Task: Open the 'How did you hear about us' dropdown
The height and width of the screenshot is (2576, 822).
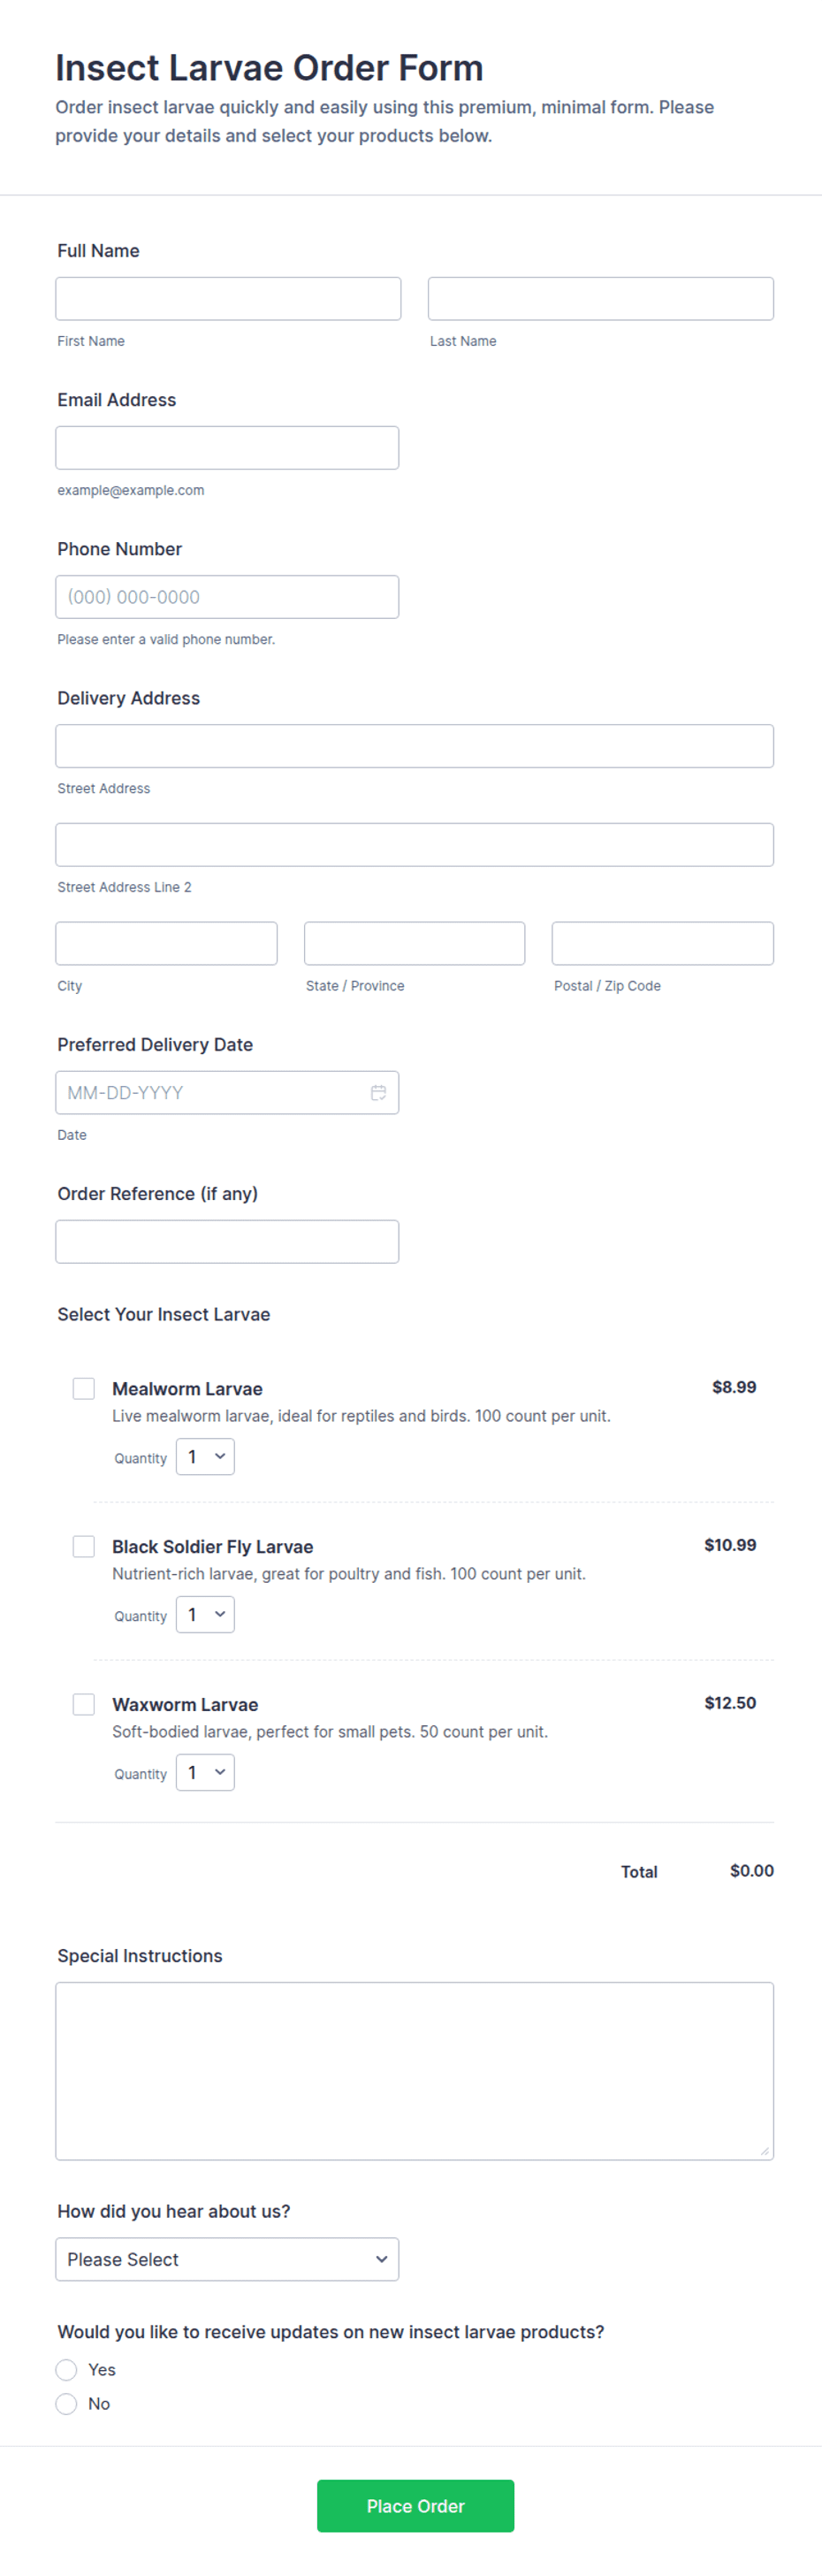Action: pos(227,2259)
